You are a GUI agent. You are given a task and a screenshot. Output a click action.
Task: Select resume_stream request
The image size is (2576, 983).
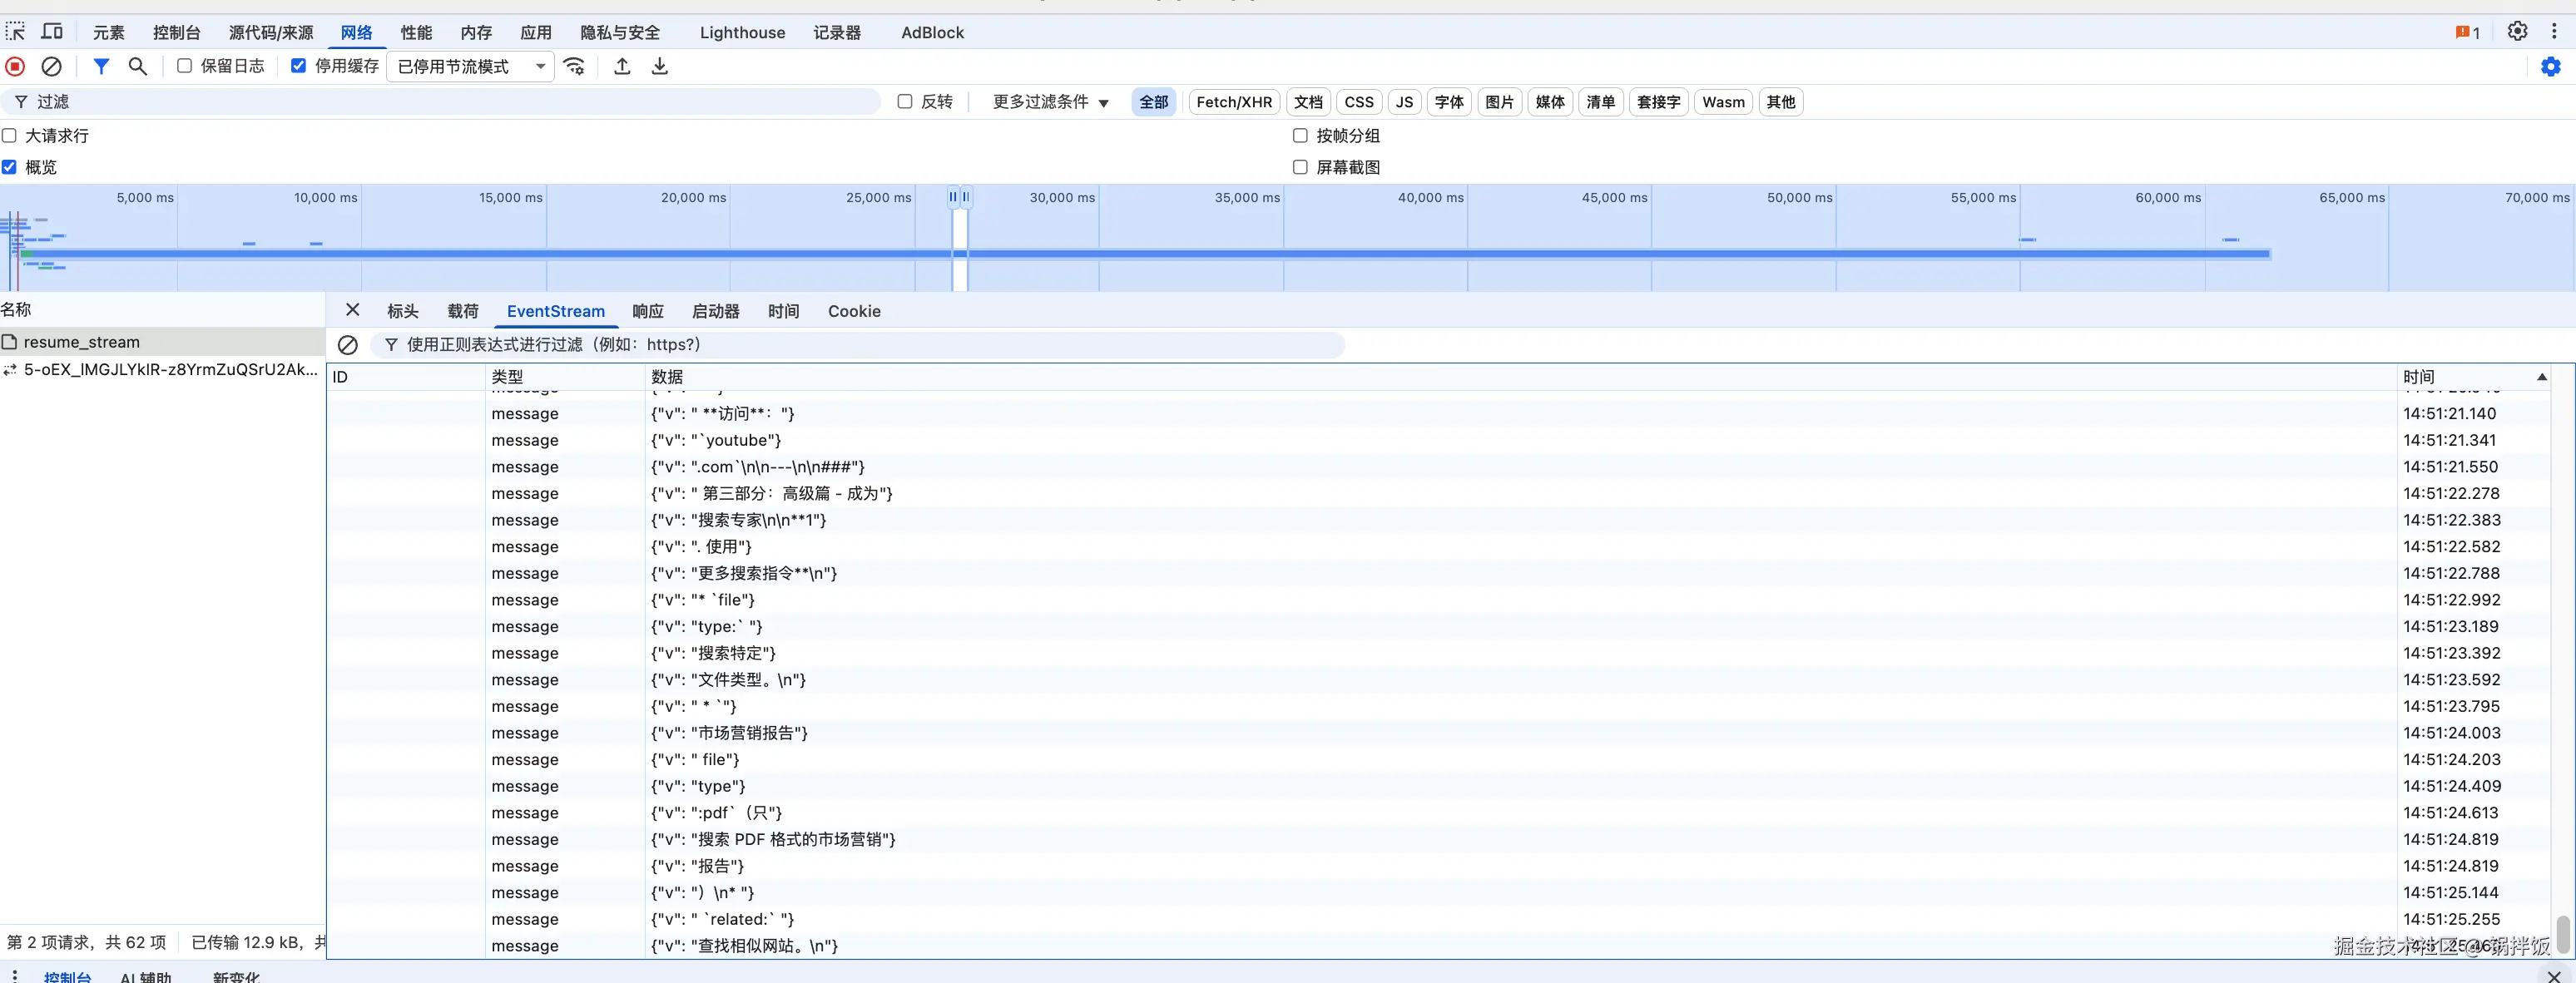tap(82, 342)
